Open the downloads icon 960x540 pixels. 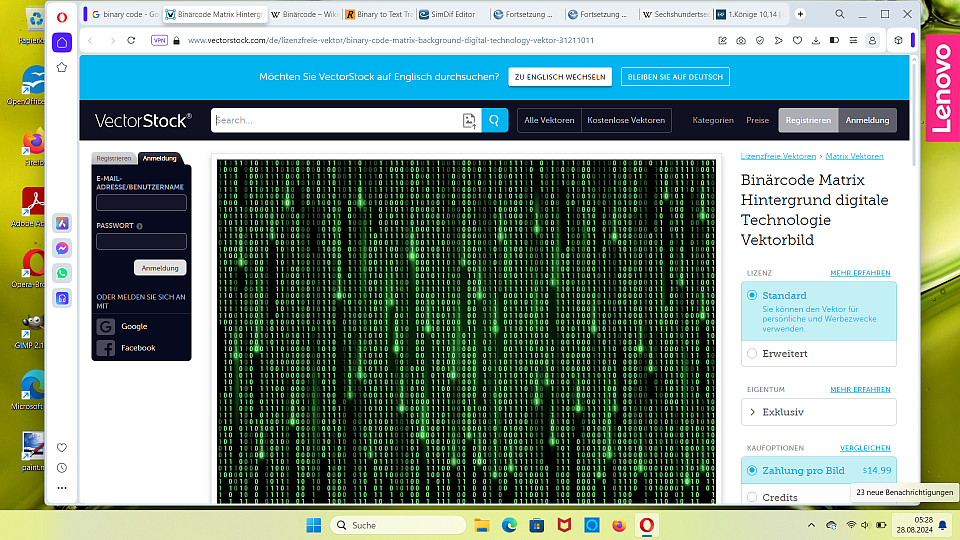tap(816, 40)
